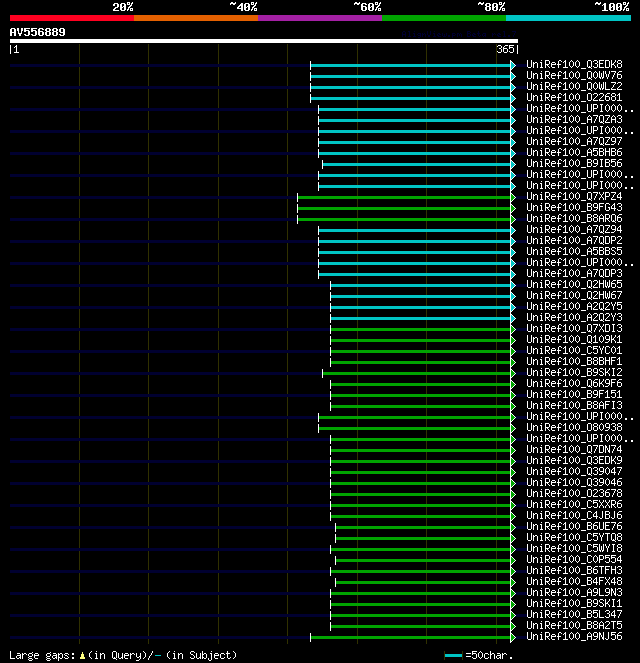Select the AV556889 query name
This screenshot has height=663, width=640.
click(x=38, y=32)
